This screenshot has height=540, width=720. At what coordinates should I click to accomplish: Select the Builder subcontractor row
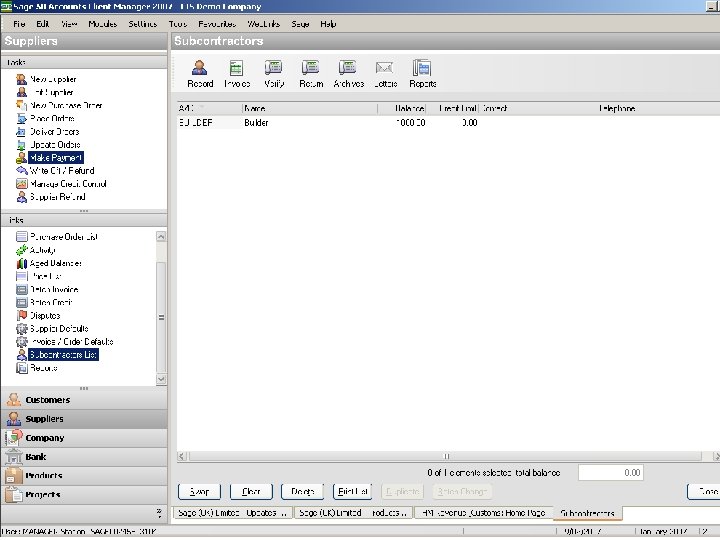pos(448,123)
